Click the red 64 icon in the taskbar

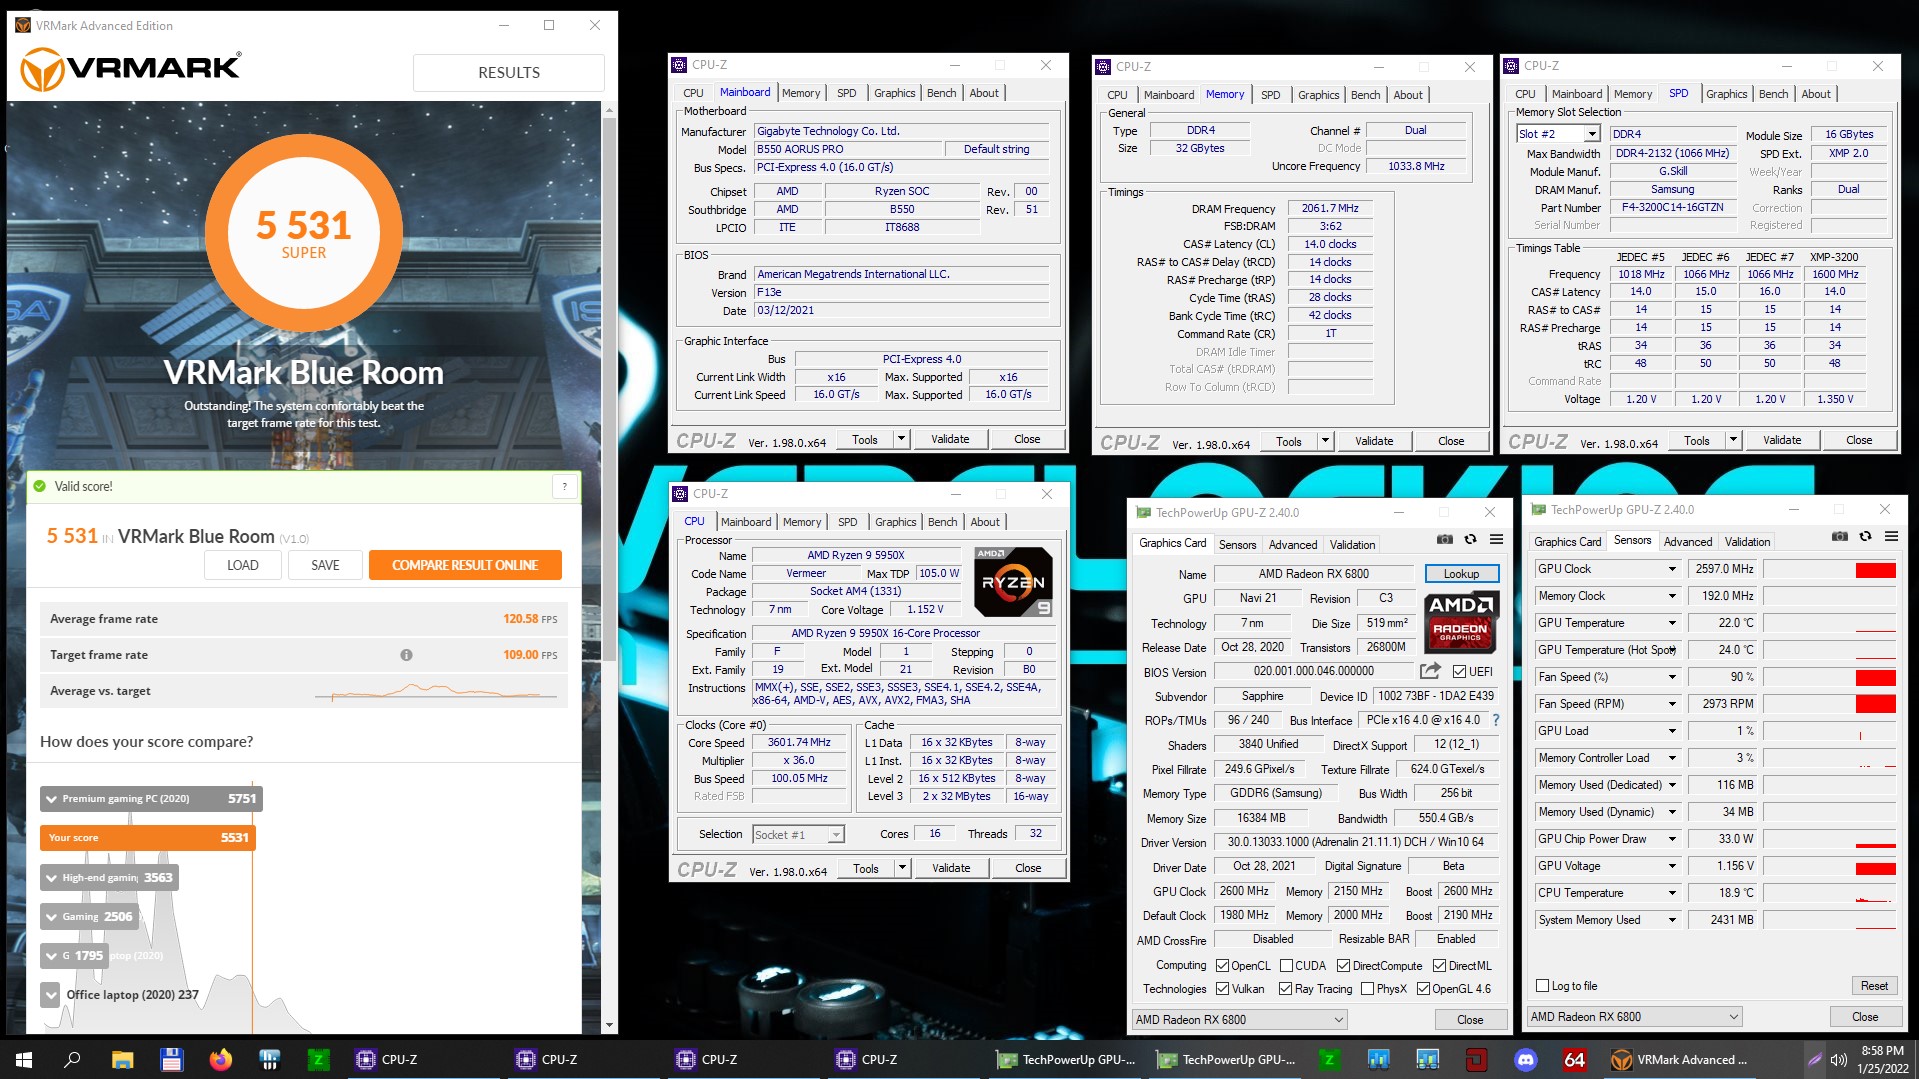(1574, 1060)
